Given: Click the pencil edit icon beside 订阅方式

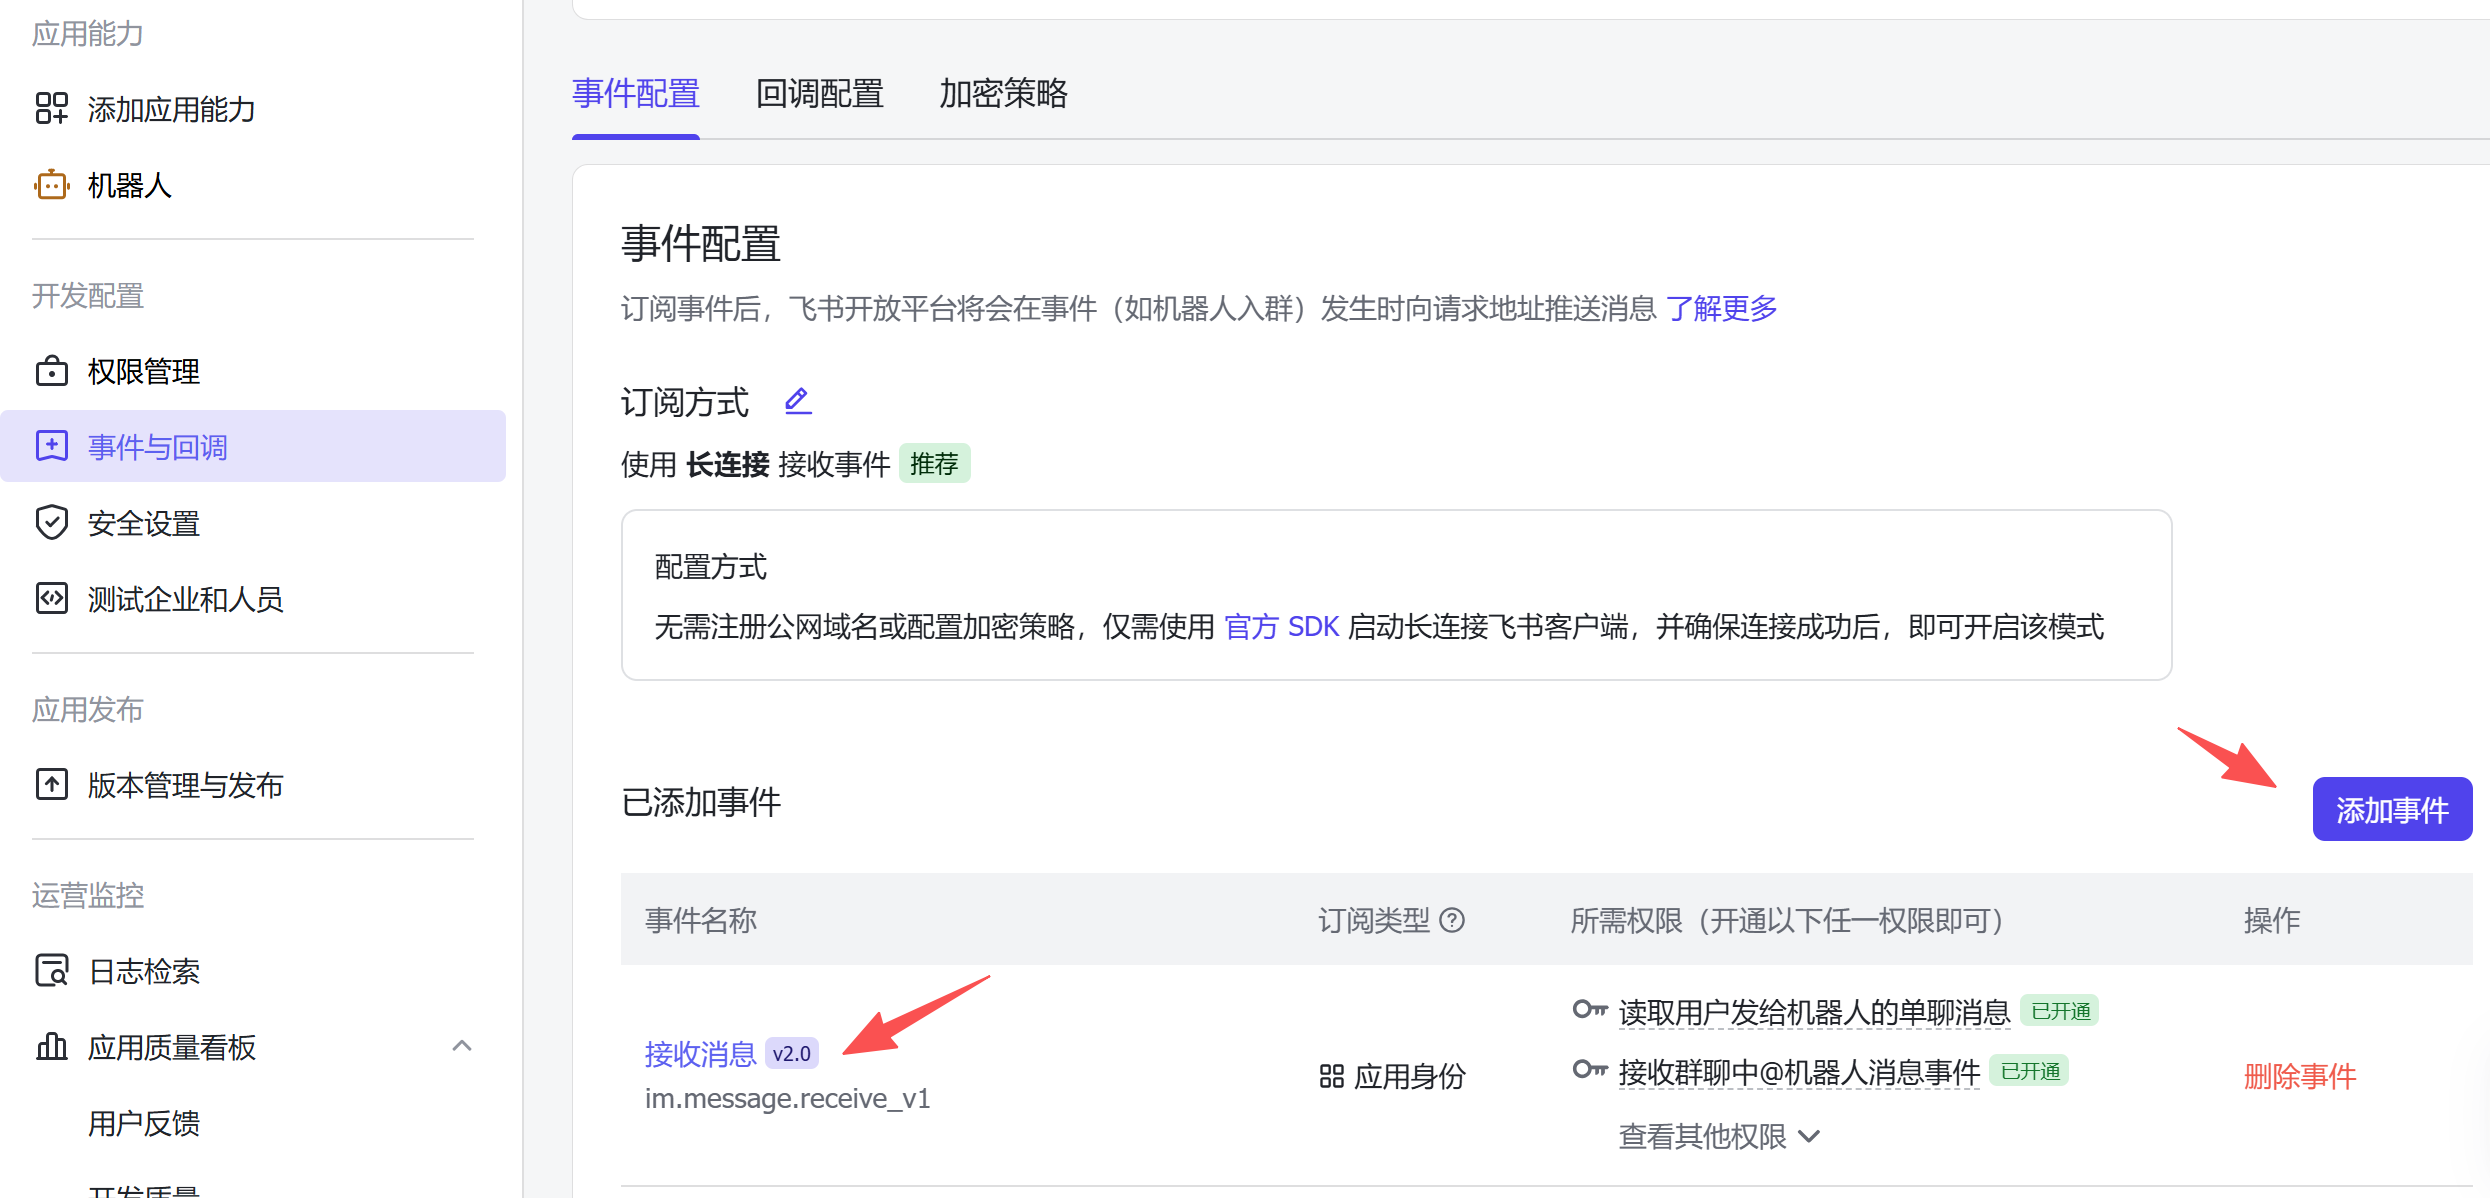Looking at the screenshot, I should 797,401.
